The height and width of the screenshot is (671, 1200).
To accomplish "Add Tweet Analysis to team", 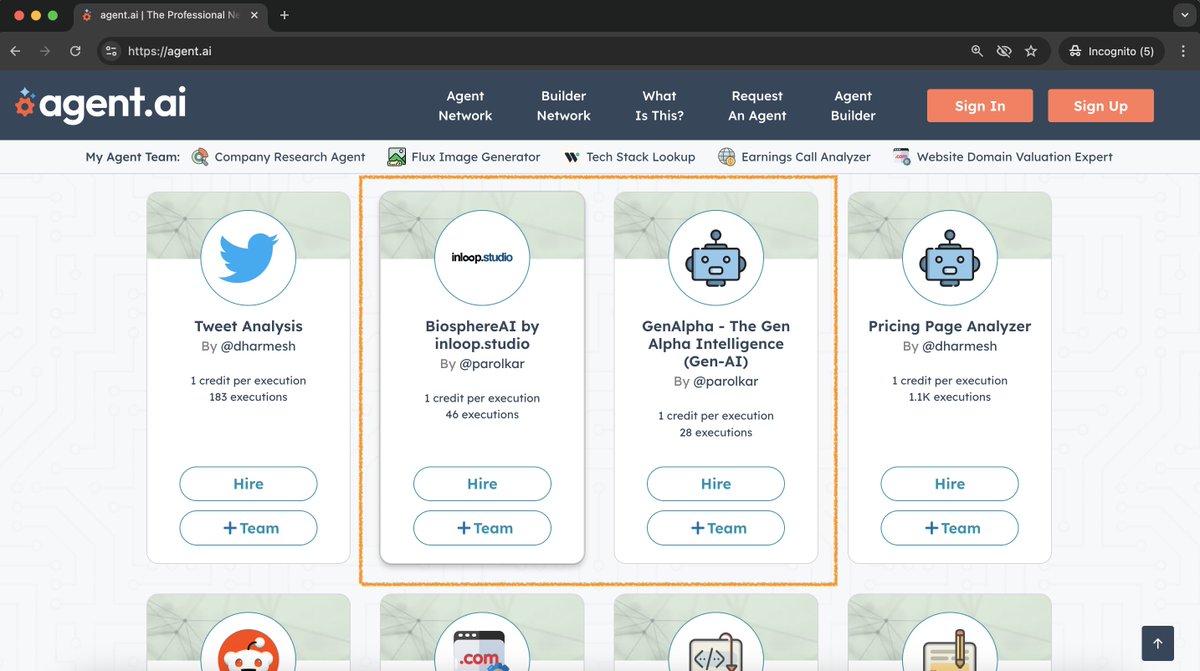I will (x=248, y=528).
